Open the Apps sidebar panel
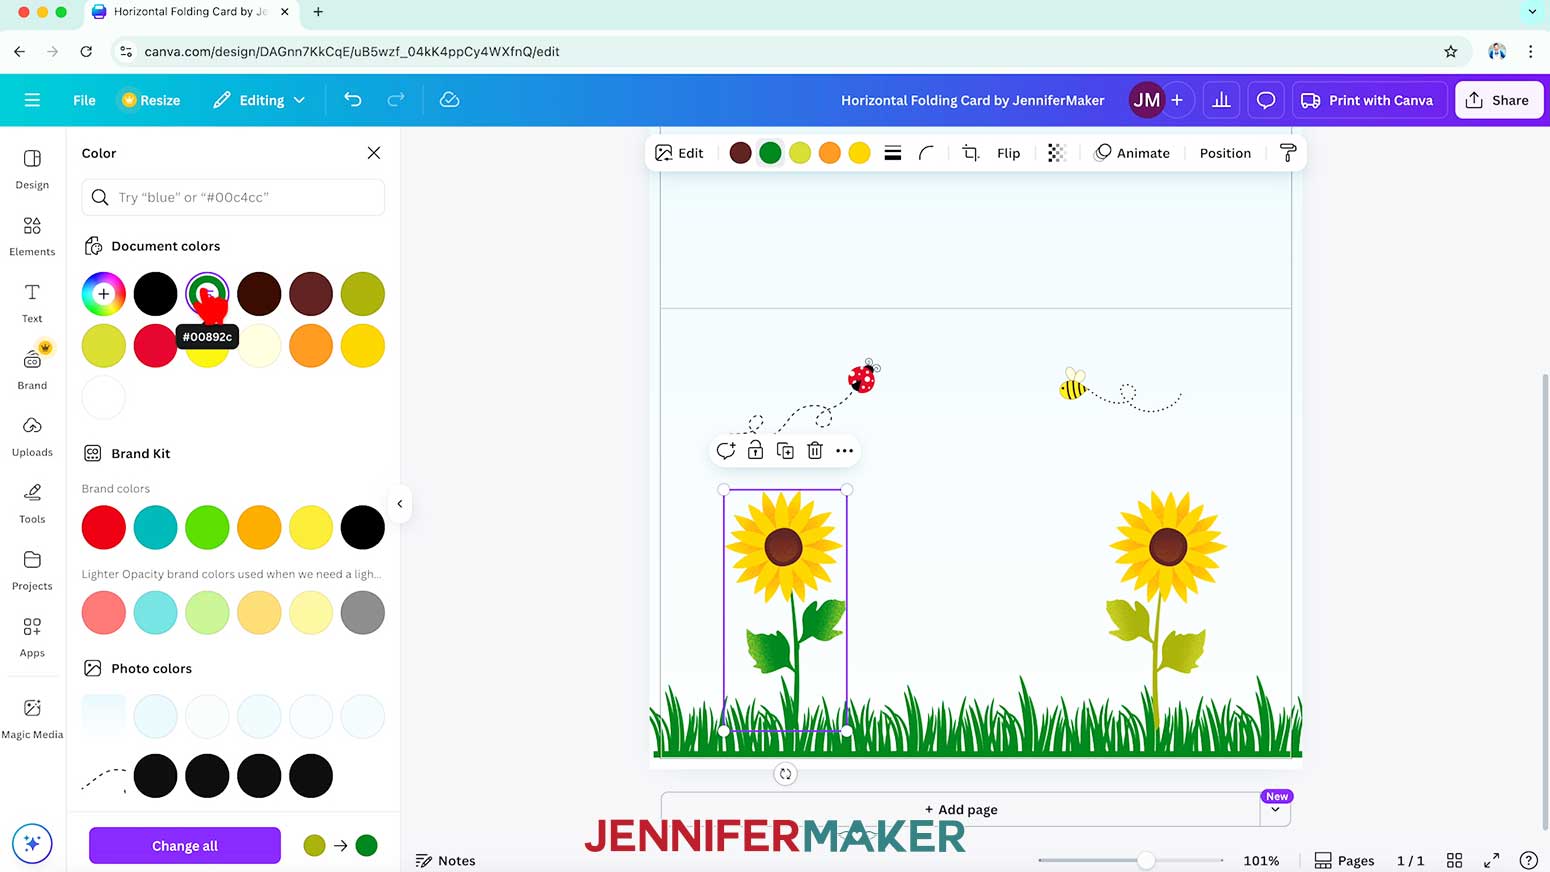The image size is (1550, 872). 32,637
